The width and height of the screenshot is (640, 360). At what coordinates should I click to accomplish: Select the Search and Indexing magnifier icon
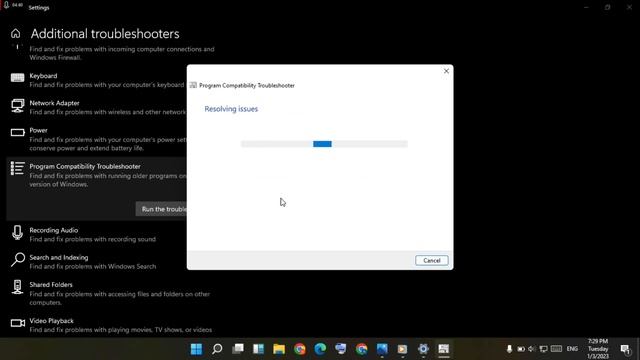pyautogui.click(x=18, y=260)
